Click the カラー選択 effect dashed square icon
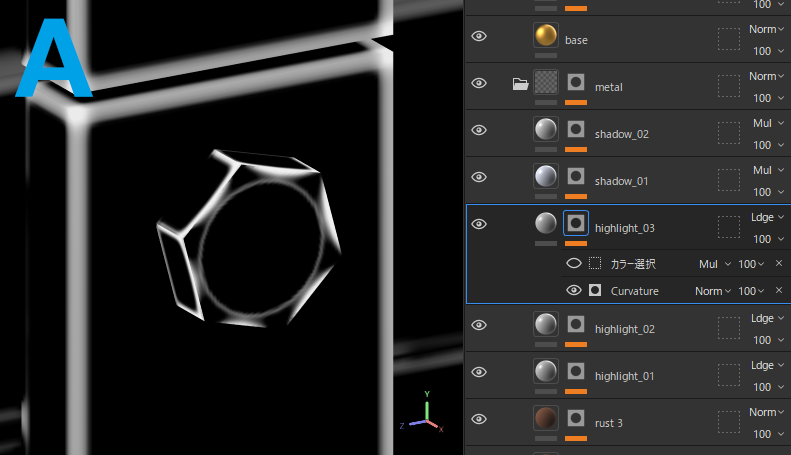This screenshot has width=791, height=455. click(x=595, y=264)
